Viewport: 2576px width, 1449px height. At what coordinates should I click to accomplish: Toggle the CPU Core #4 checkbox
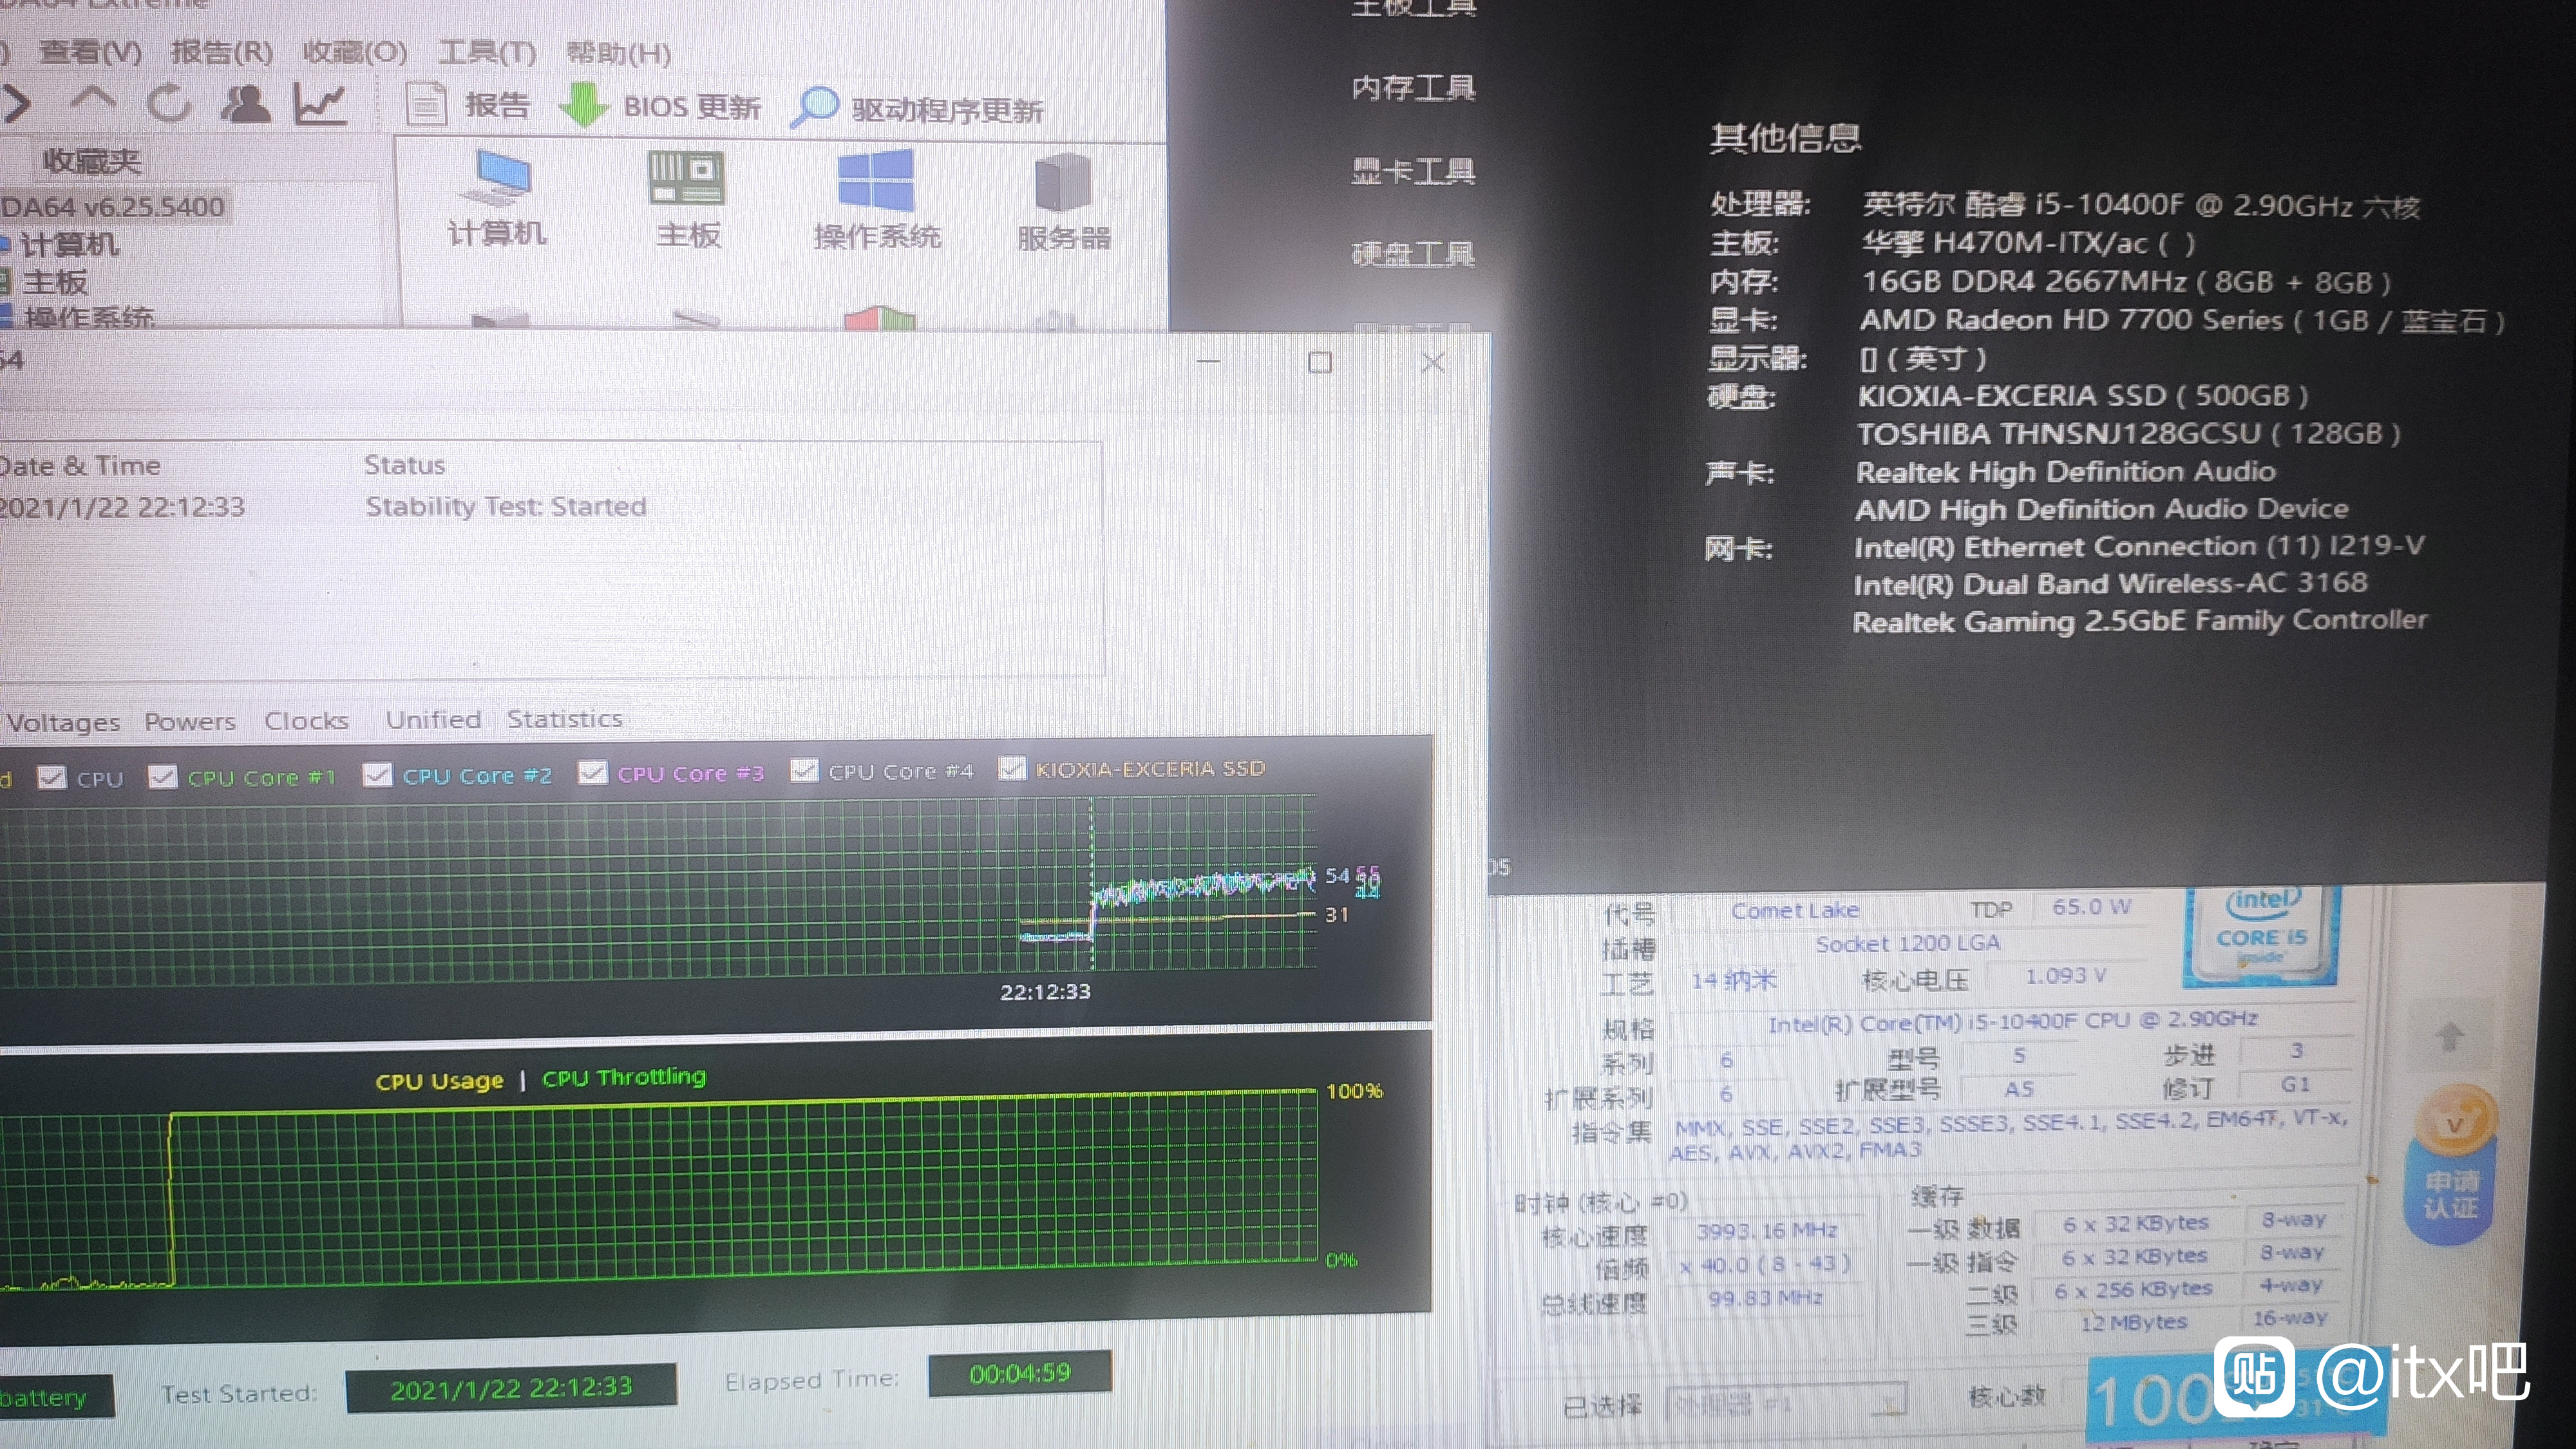tap(804, 771)
